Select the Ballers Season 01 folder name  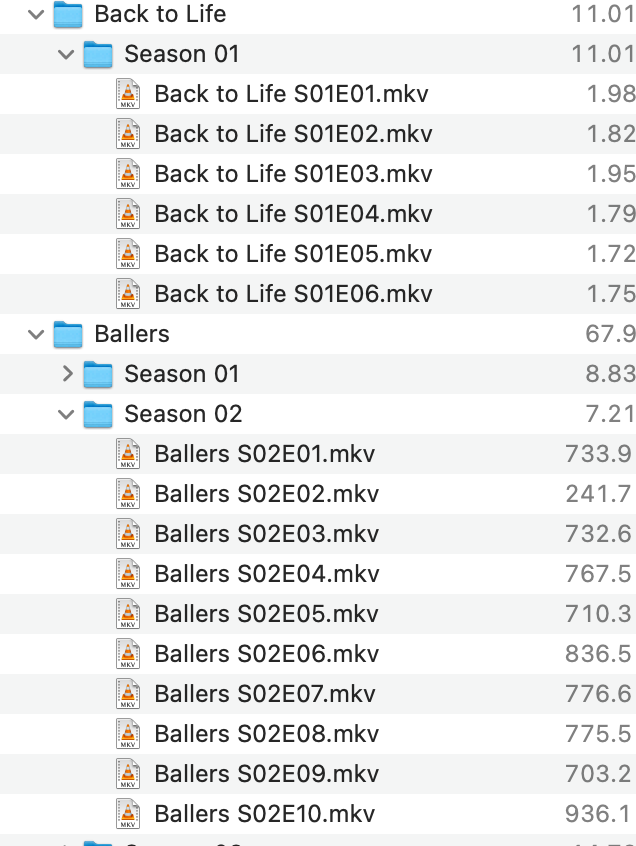(x=182, y=374)
